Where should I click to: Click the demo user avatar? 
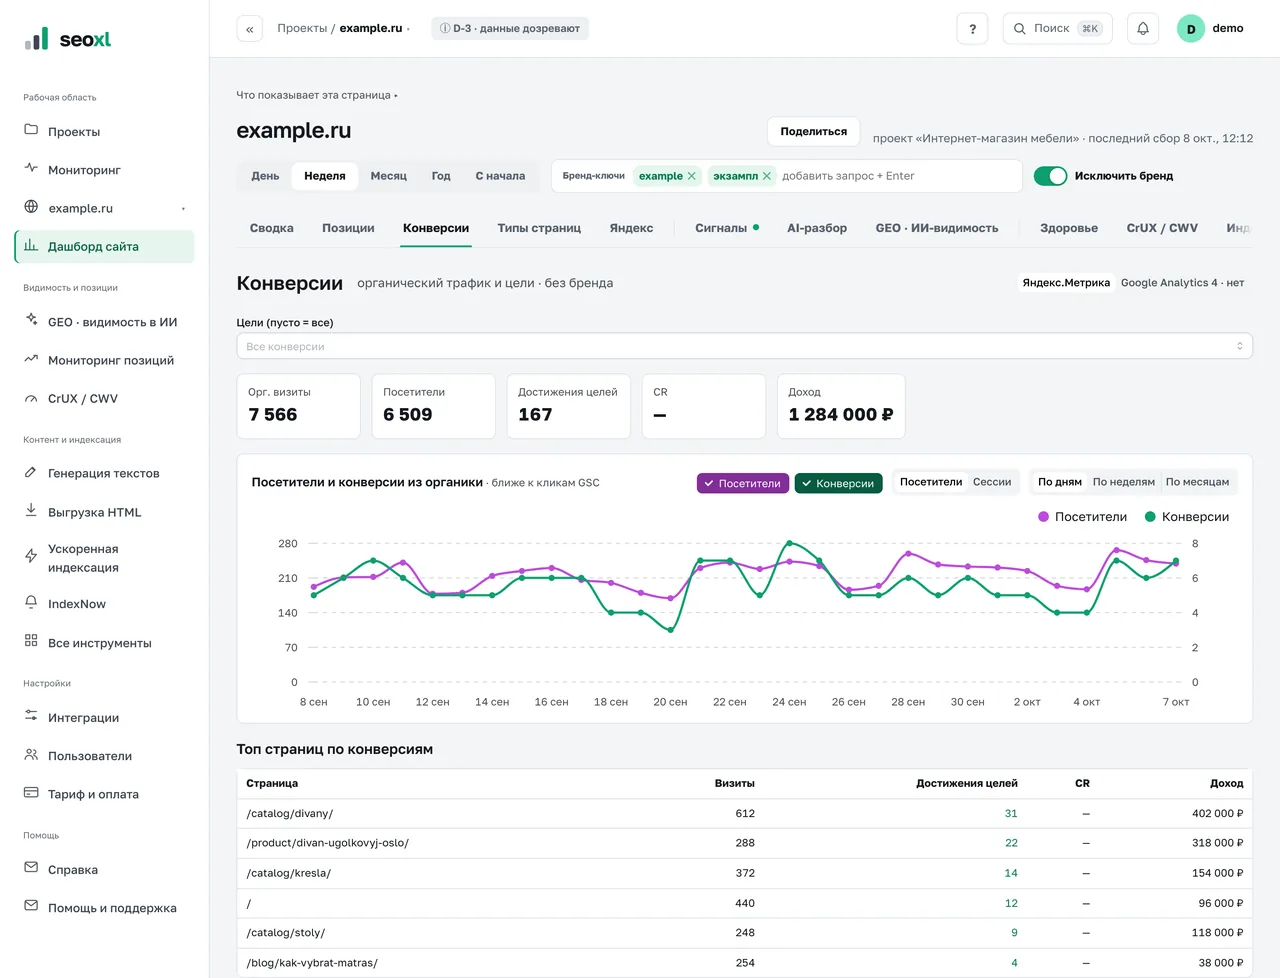tap(1190, 29)
